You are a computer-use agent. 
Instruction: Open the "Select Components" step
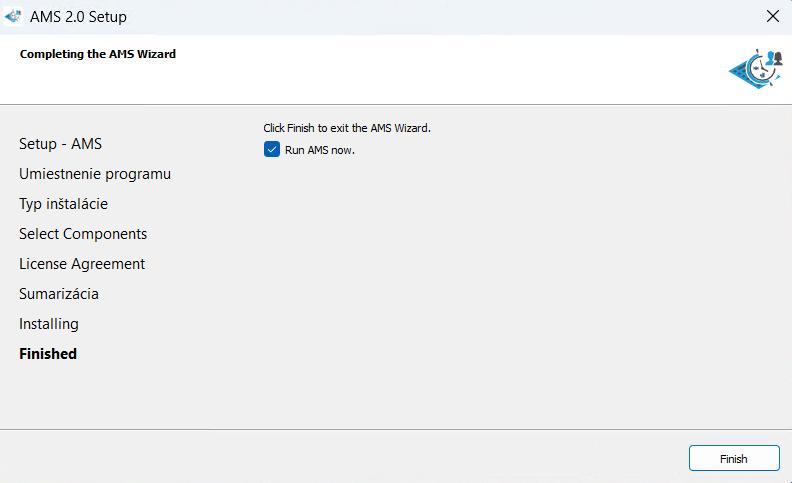pyautogui.click(x=83, y=234)
